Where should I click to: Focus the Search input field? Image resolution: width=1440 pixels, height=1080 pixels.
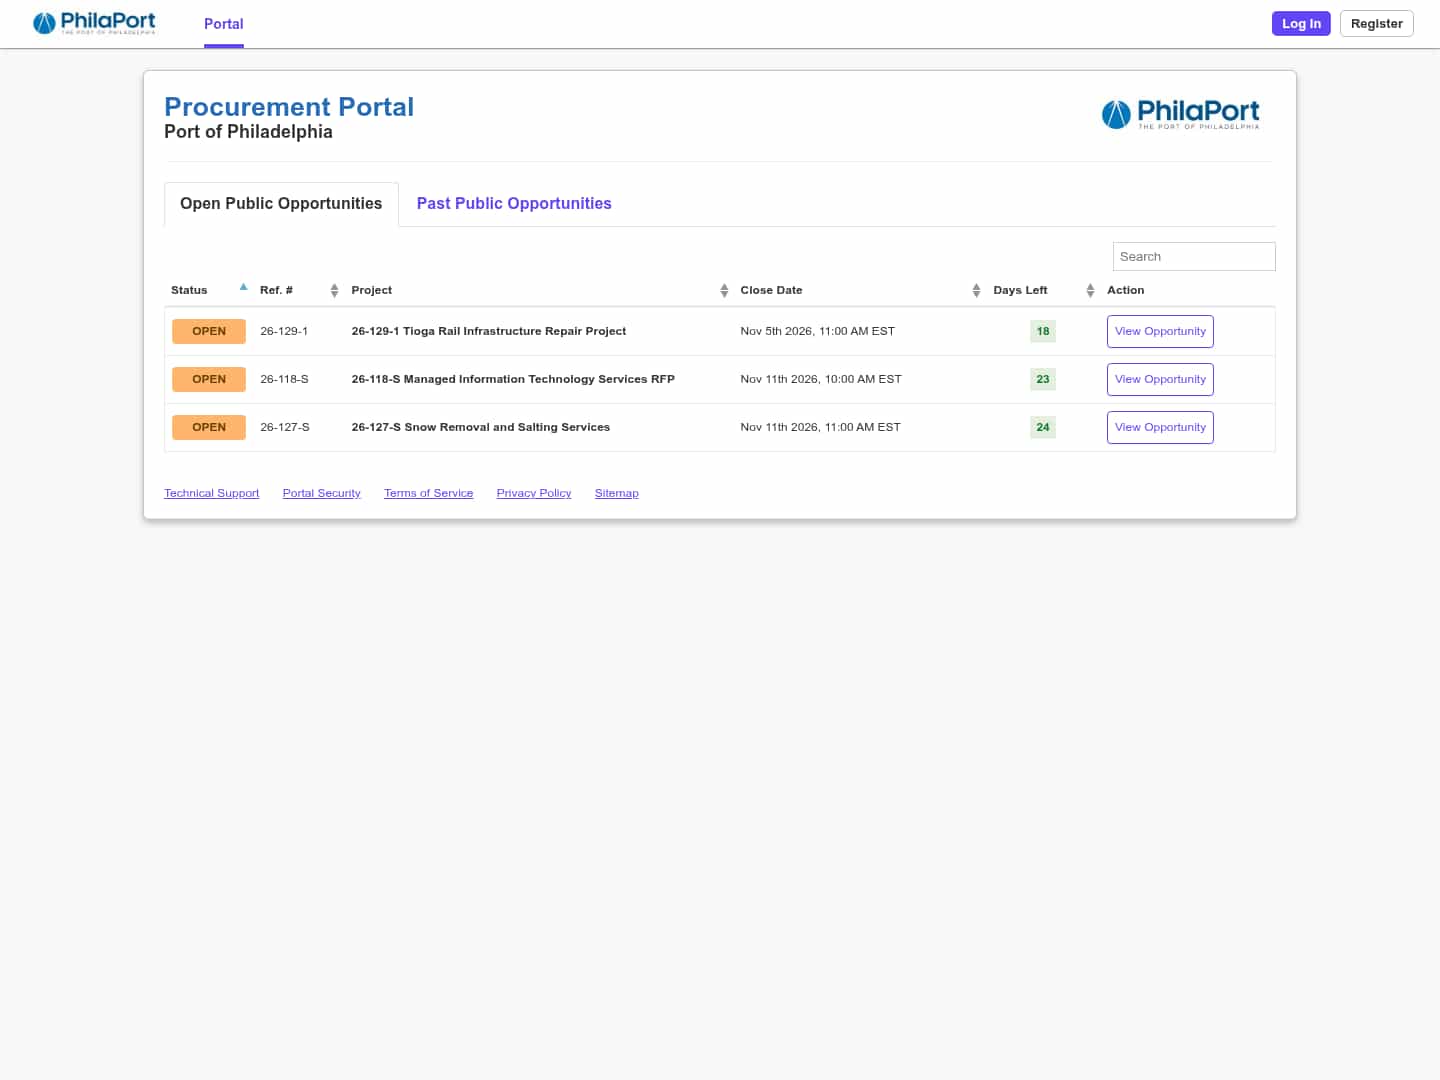(1194, 257)
